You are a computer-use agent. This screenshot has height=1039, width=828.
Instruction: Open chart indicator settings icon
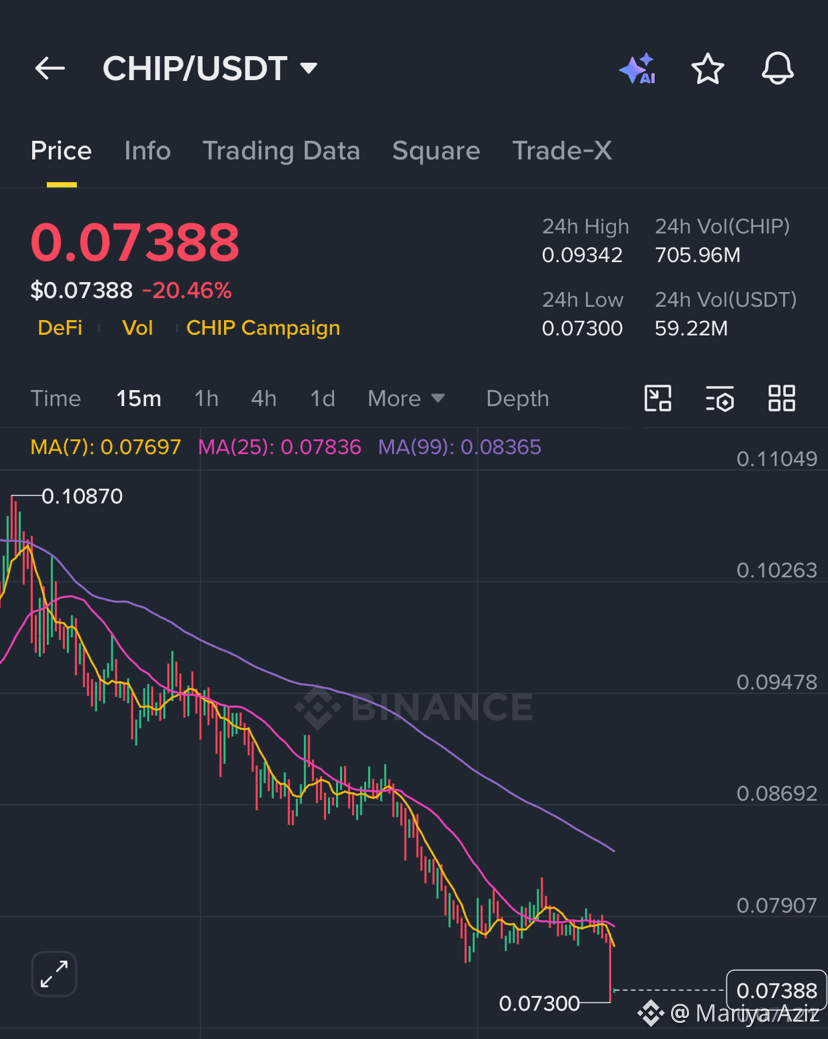(x=719, y=398)
